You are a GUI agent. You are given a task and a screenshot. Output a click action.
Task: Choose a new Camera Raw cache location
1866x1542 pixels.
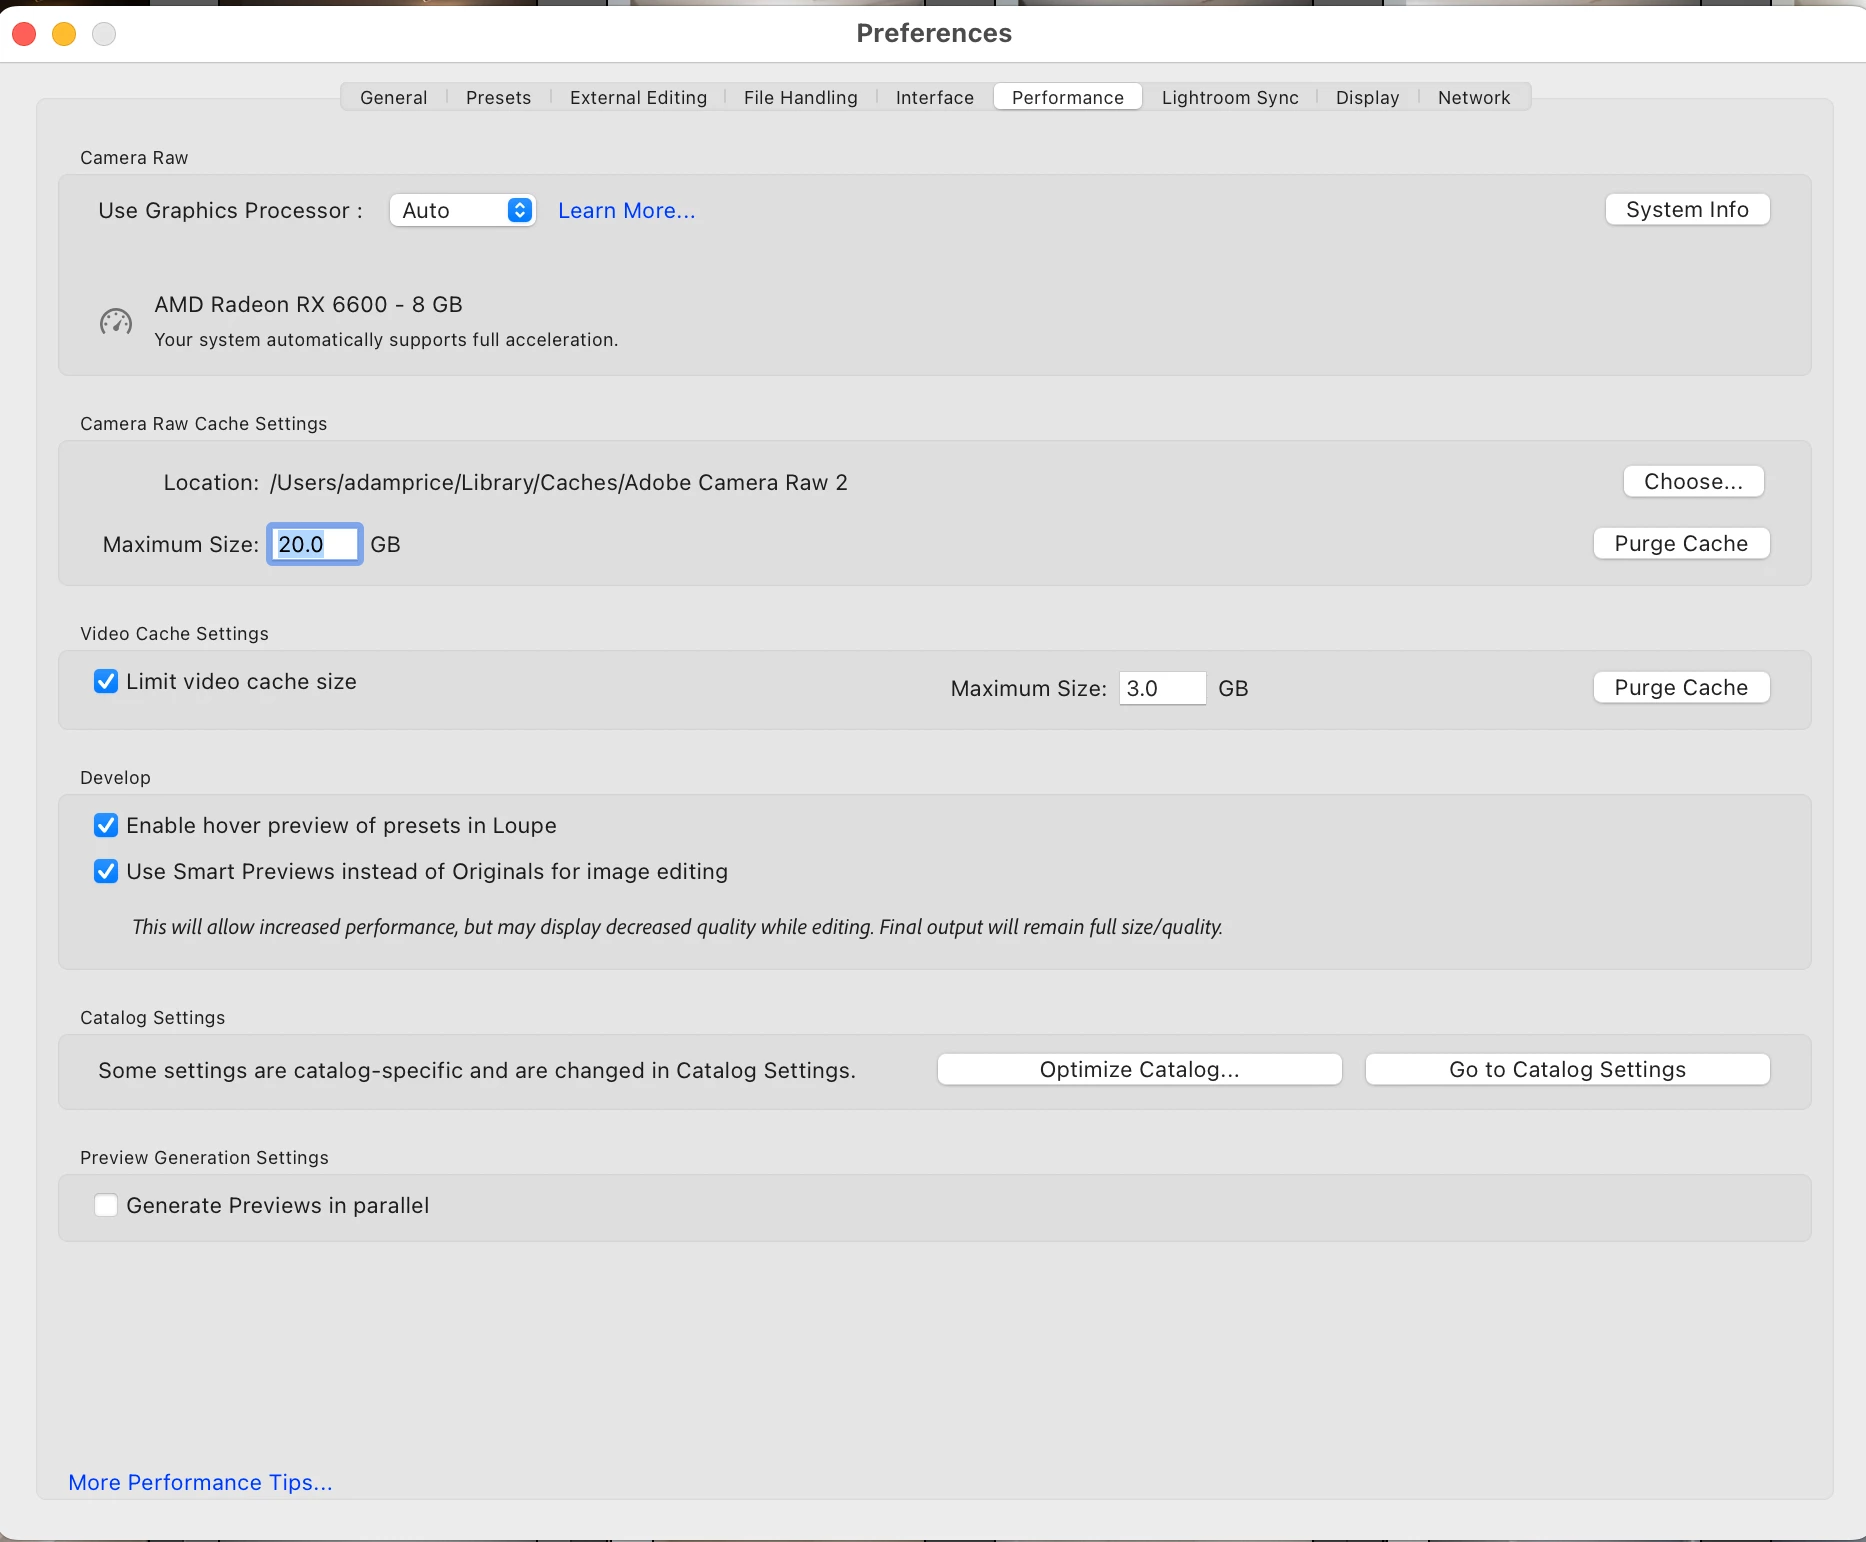pyautogui.click(x=1693, y=481)
